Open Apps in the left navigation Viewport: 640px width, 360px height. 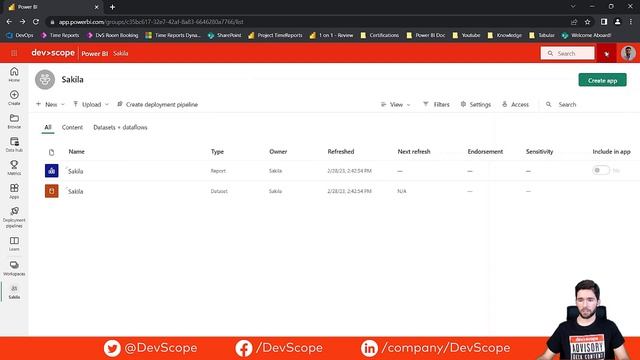14,191
